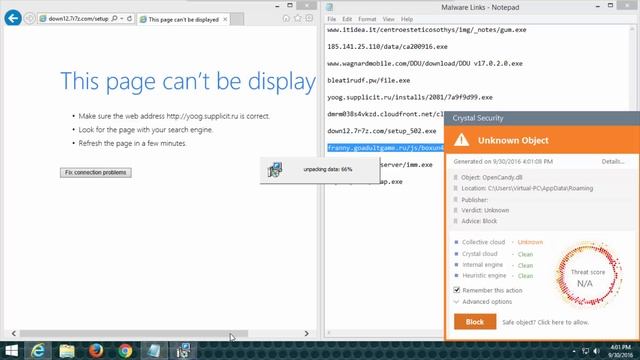Screen dimensions: 640x360
Task: Click the Notepad title bar icon
Action: (x=330, y=7)
